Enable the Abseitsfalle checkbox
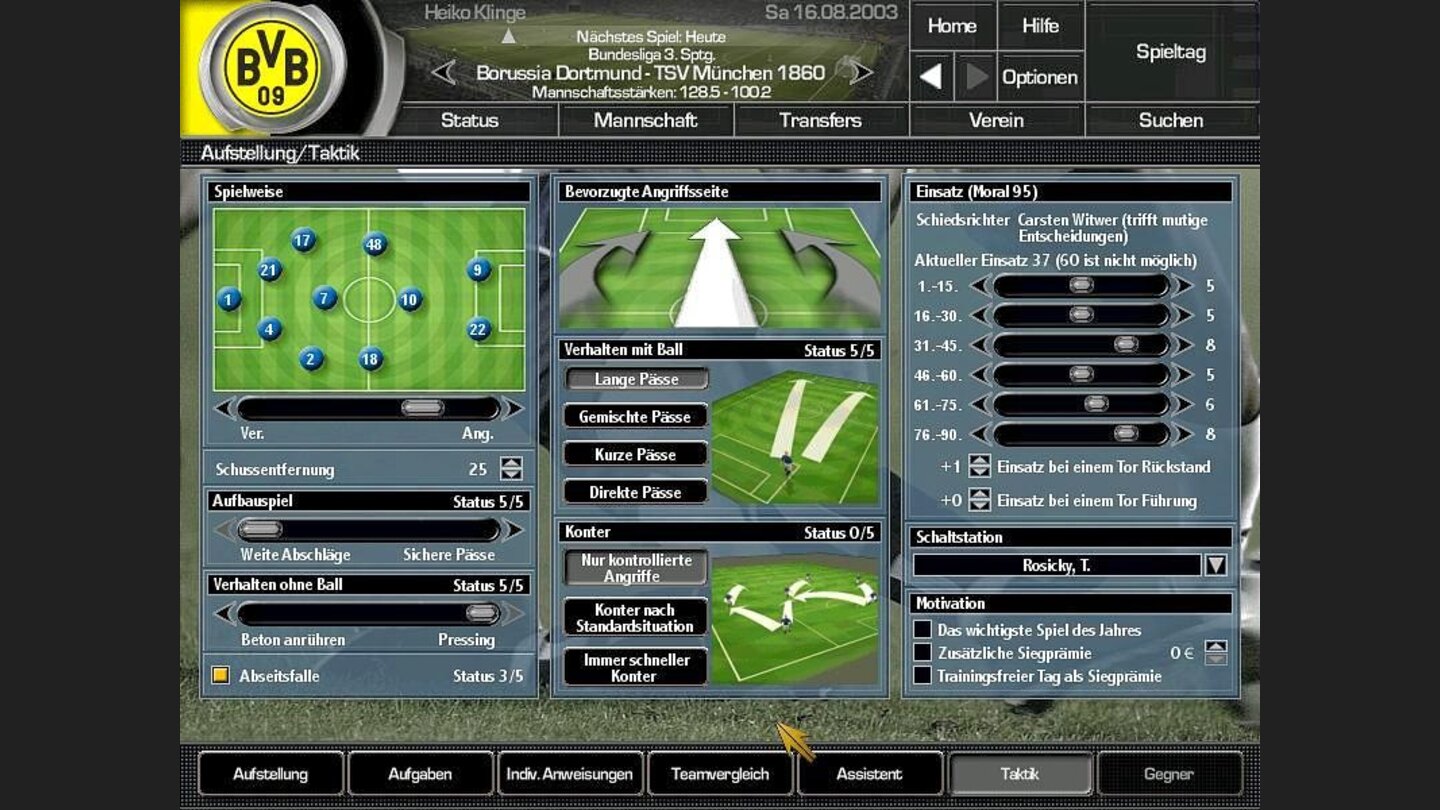Image resolution: width=1440 pixels, height=810 pixels. [222, 676]
